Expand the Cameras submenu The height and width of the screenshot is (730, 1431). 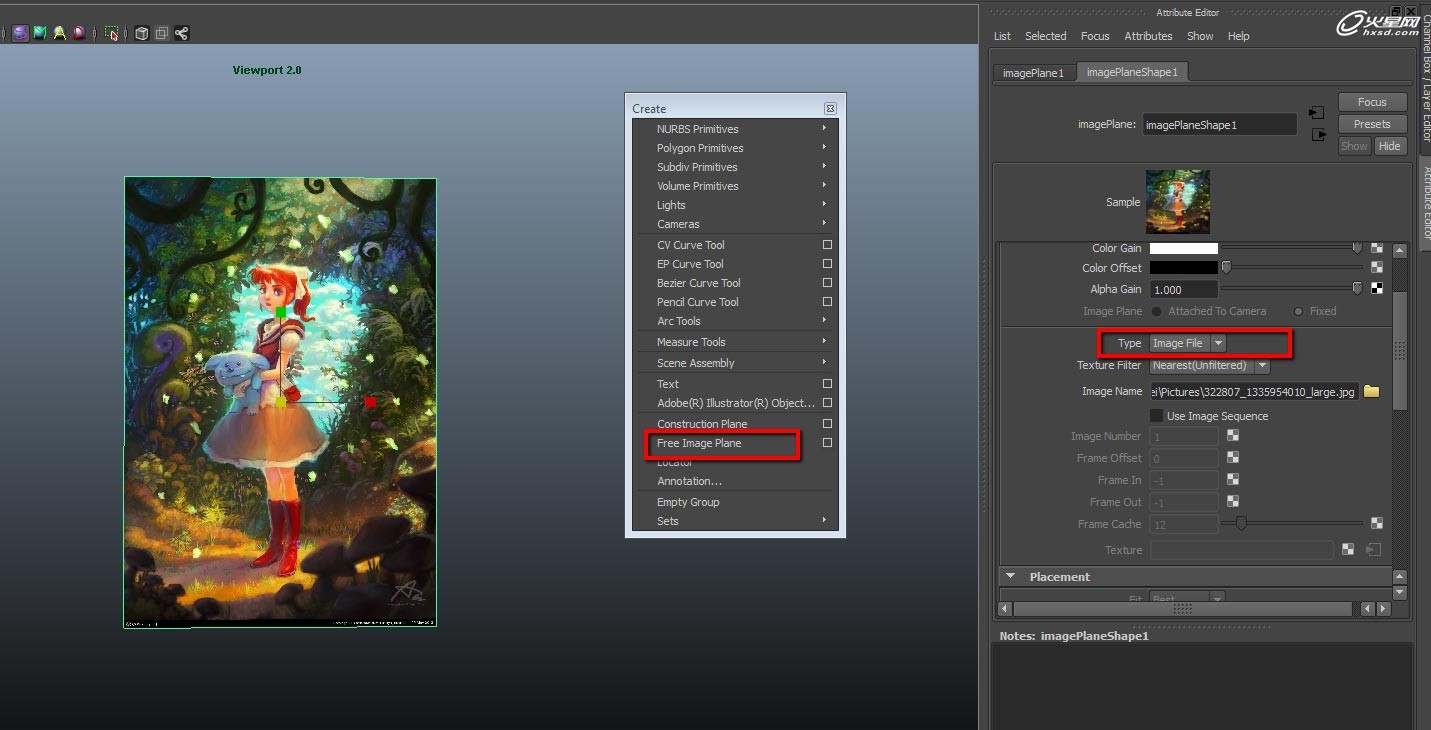736,224
